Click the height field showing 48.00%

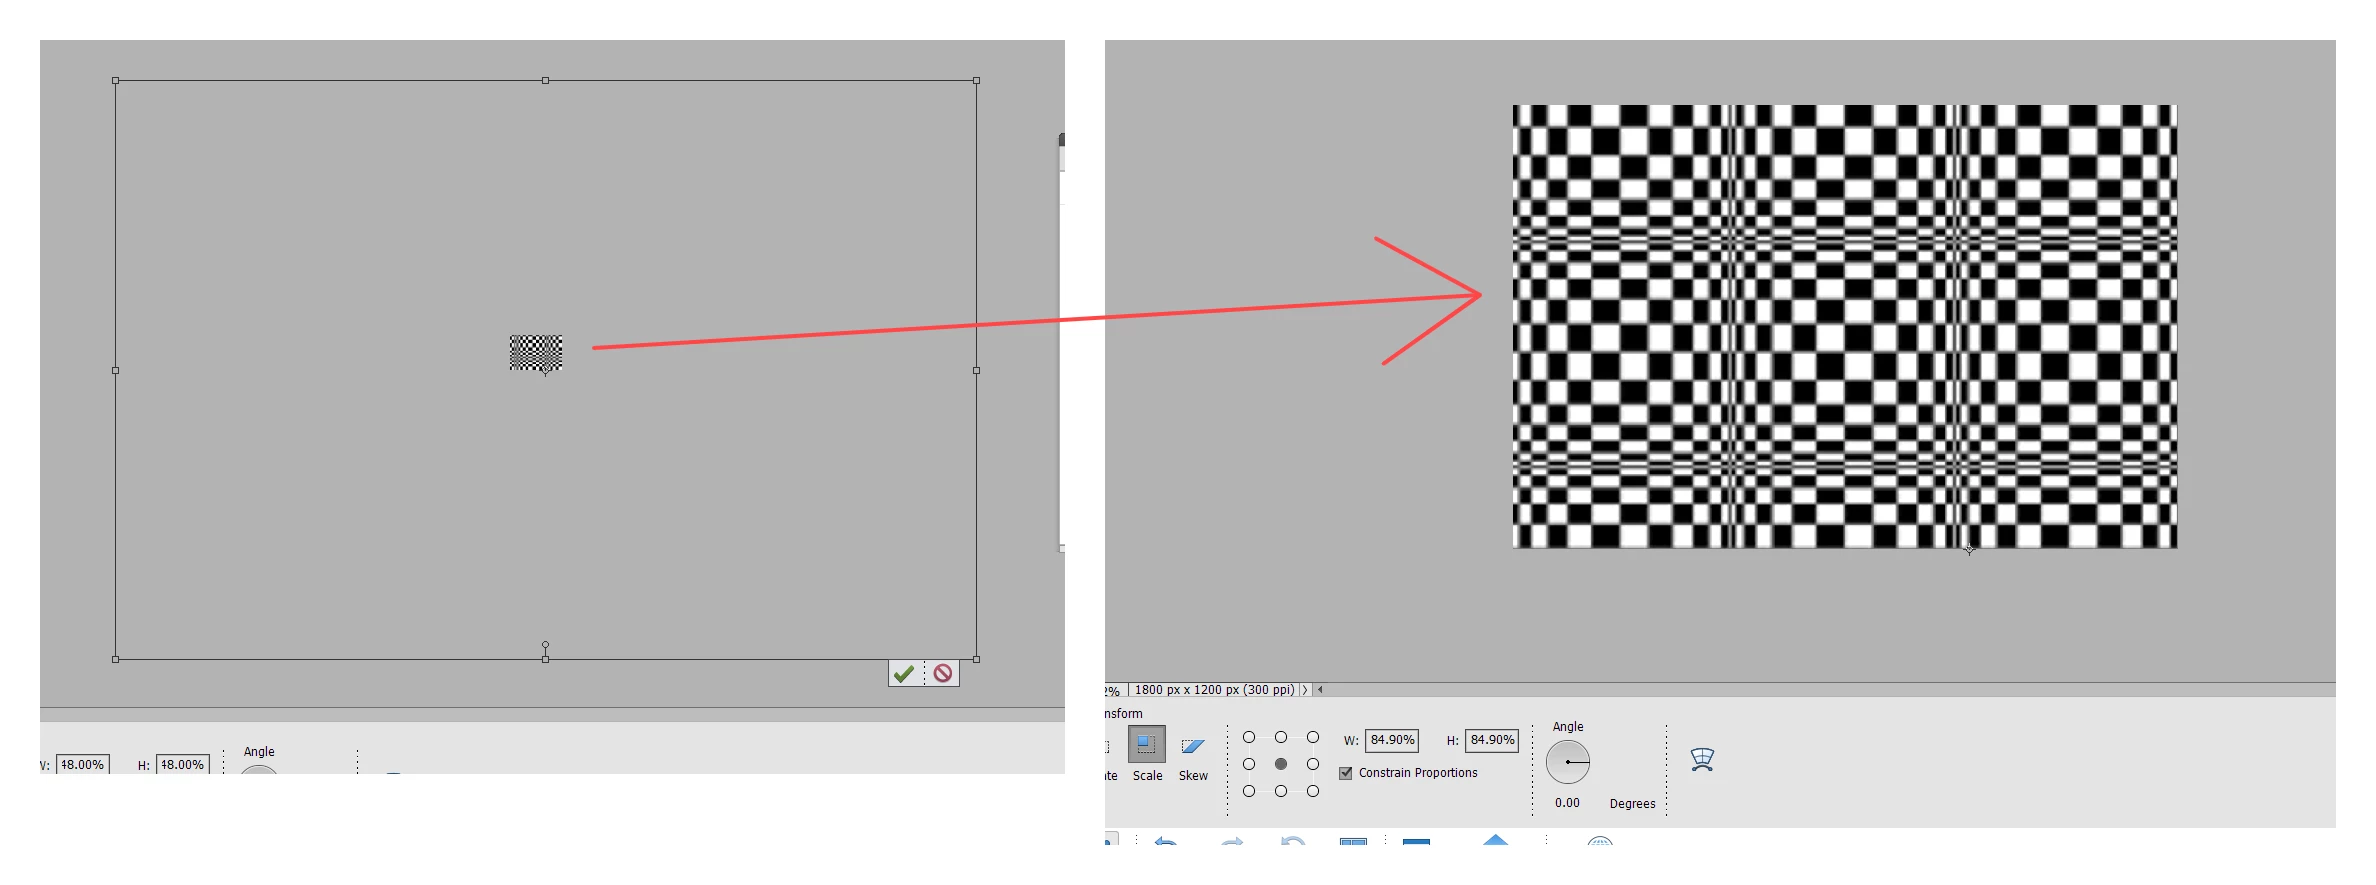click(182, 764)
